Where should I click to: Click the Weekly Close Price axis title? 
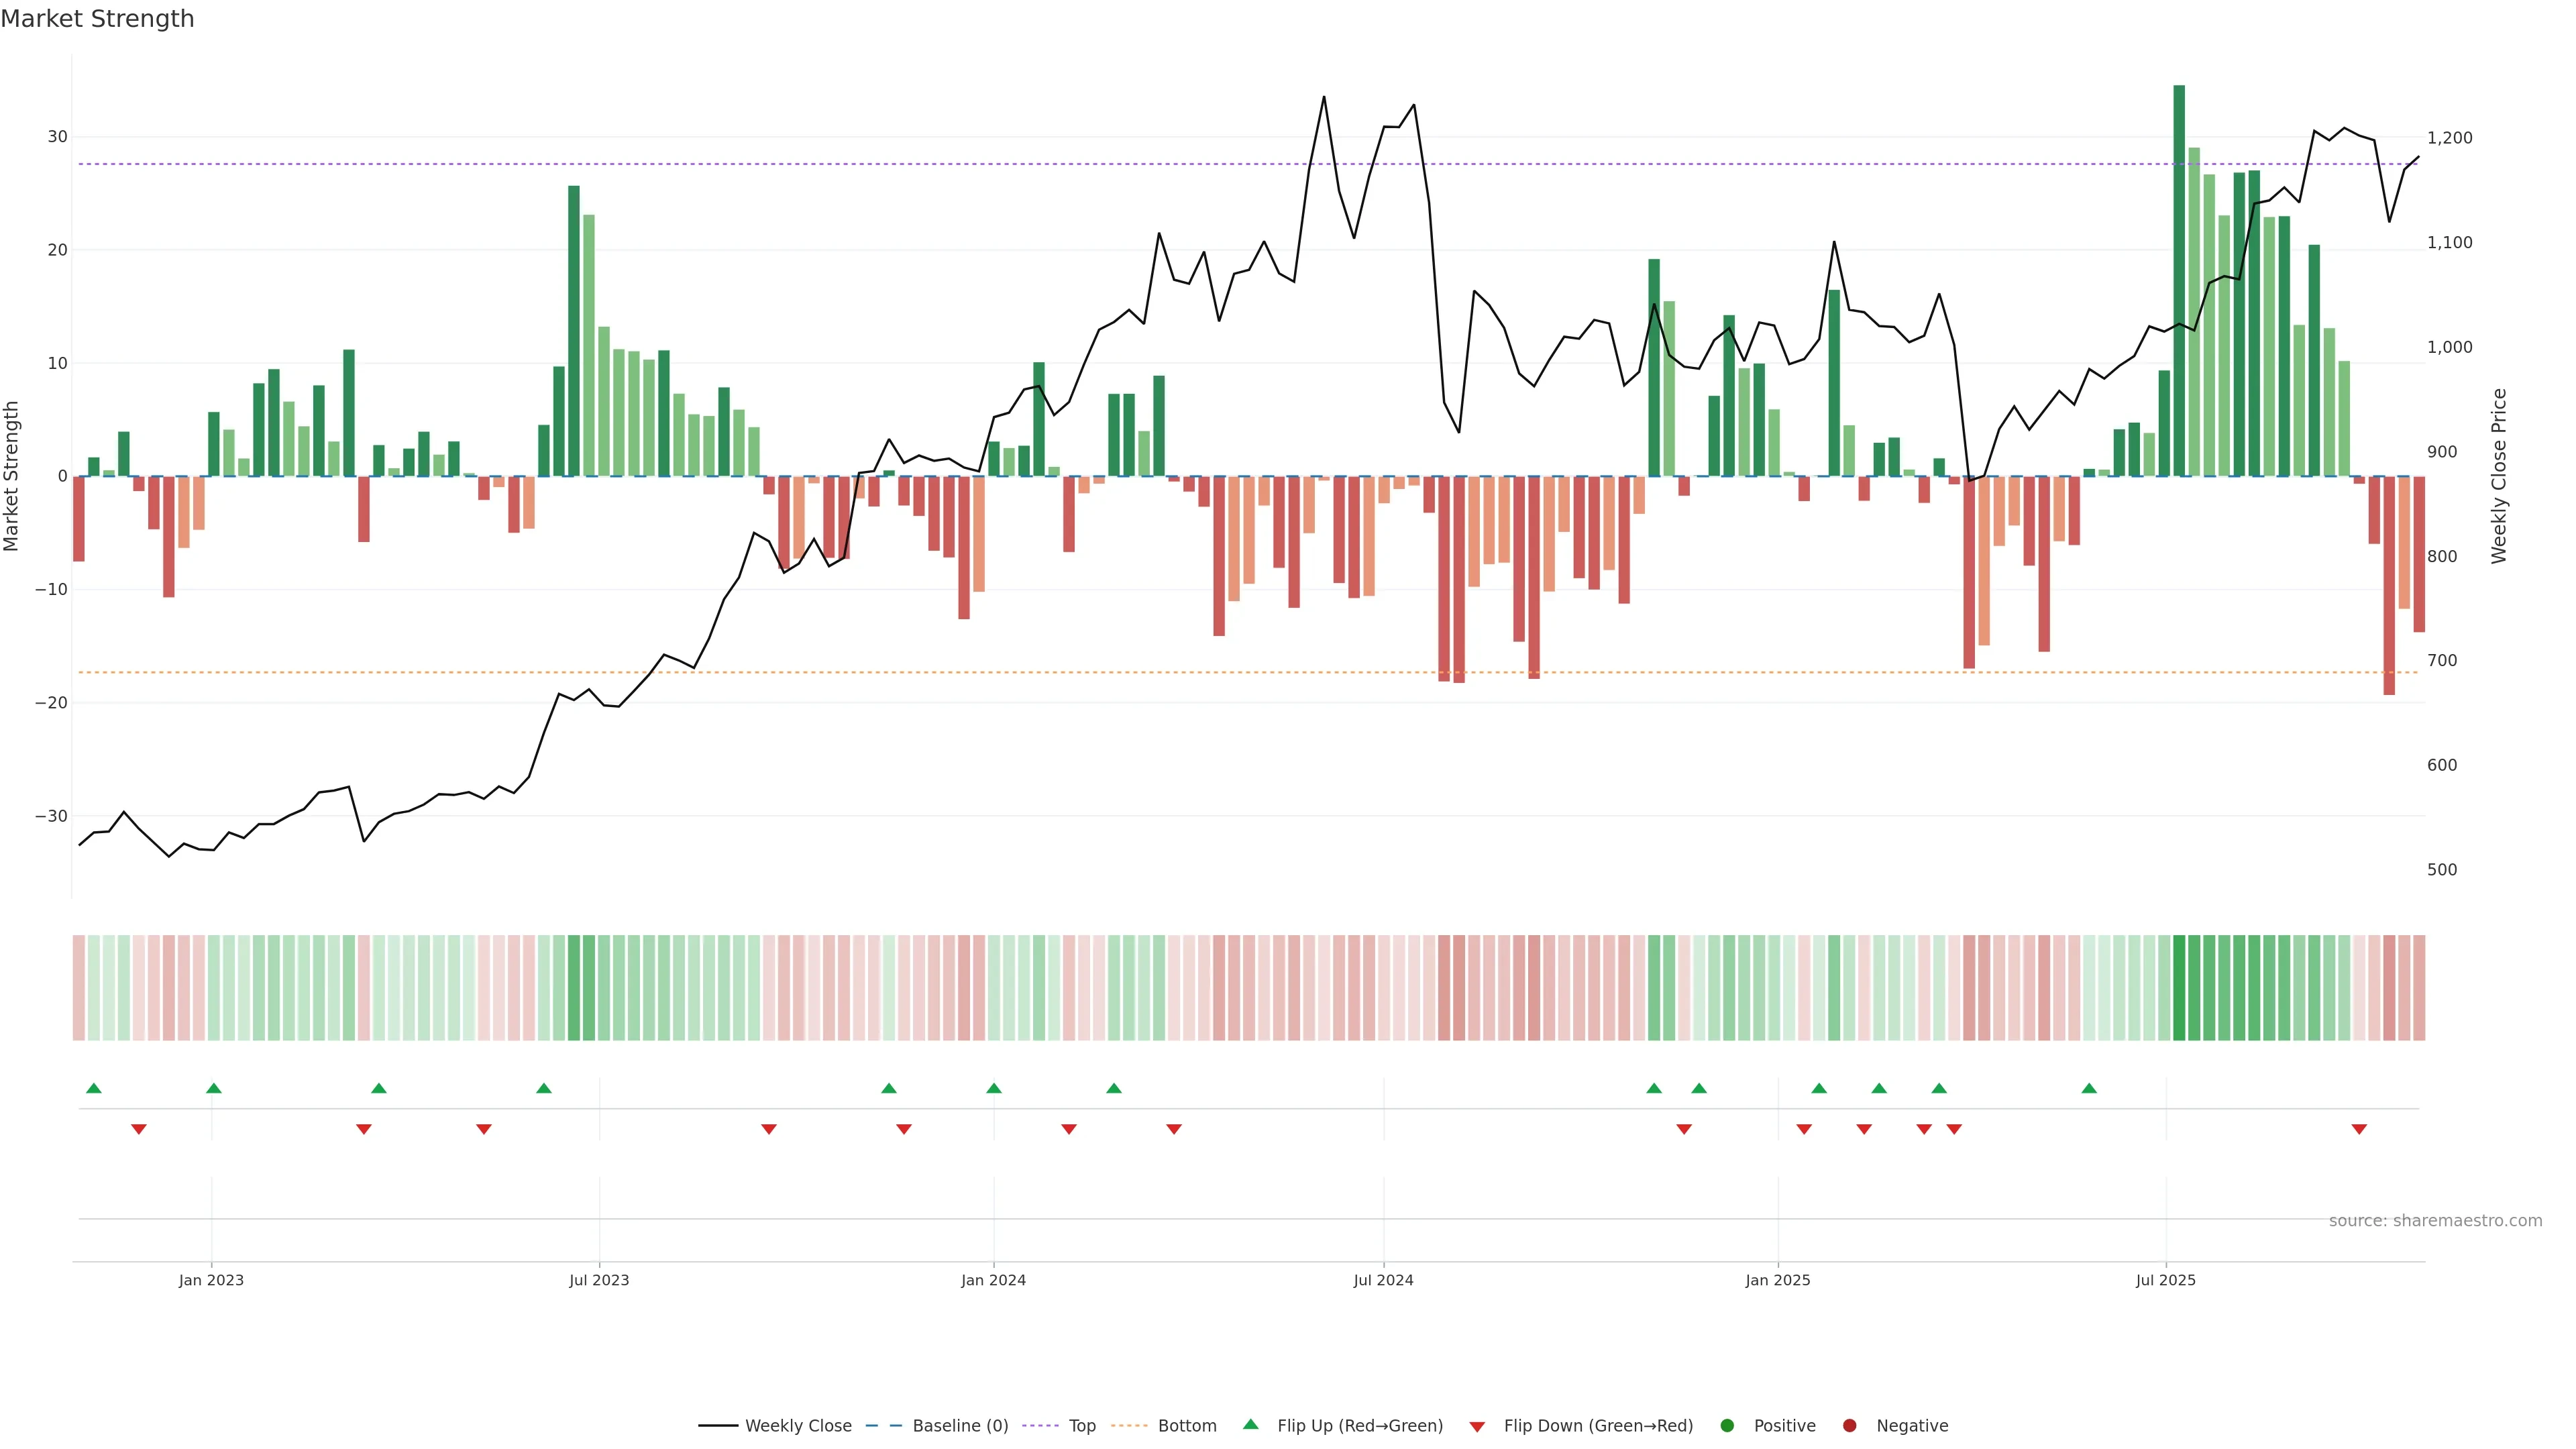[x=2499, y=476]
